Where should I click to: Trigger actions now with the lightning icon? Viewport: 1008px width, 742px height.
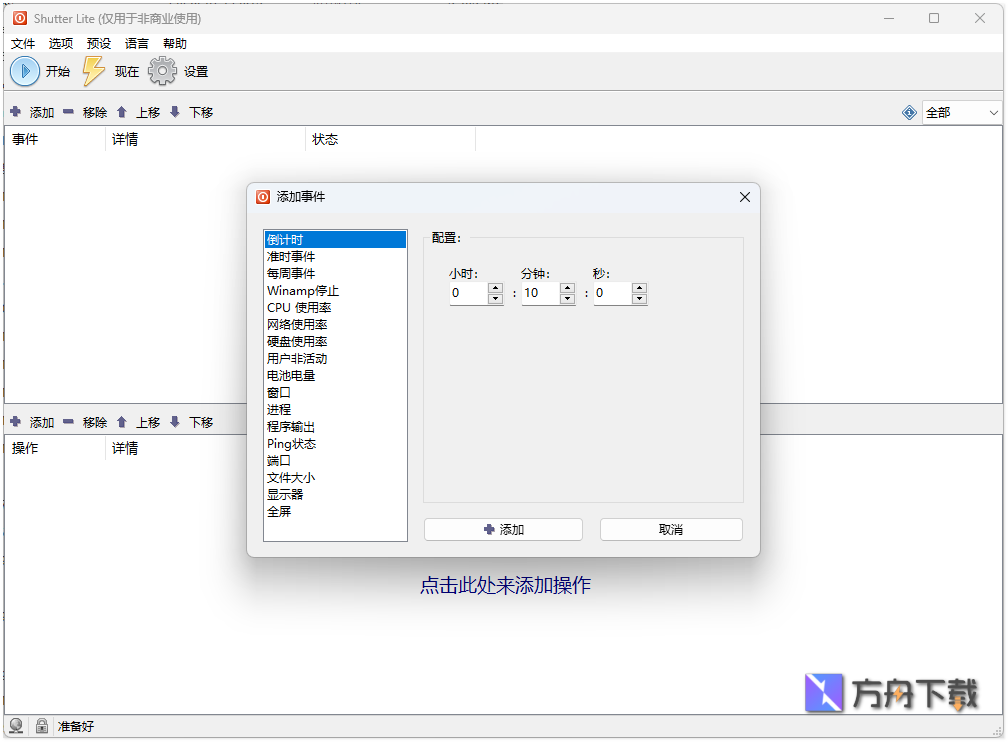click(x=93, y=70)
